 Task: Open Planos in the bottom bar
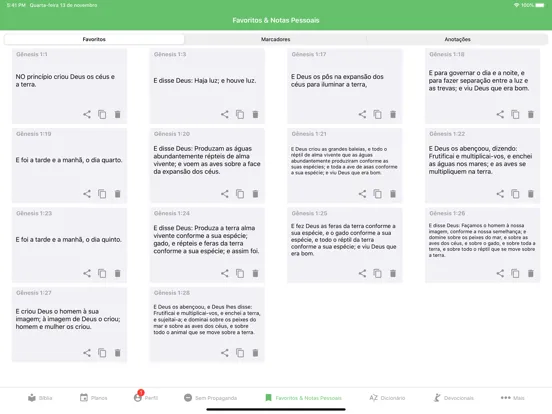(93, 398)
